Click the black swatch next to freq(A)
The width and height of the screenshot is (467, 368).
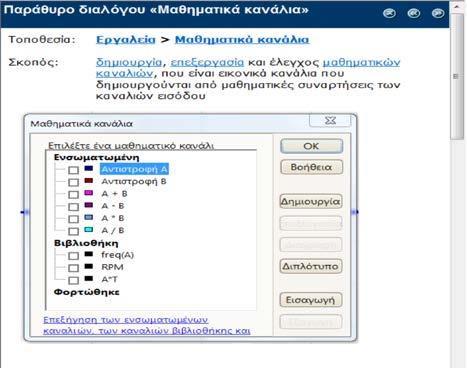point(88,254)
